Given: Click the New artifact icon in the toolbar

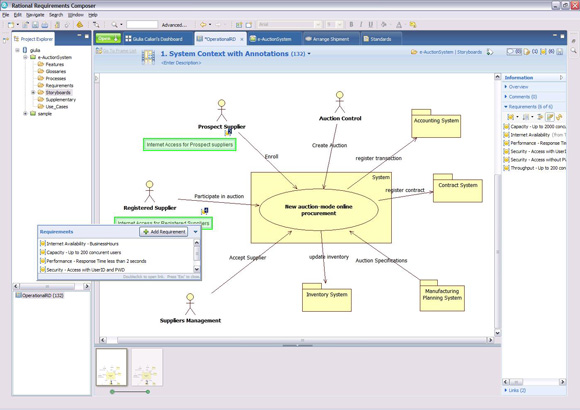Looking at the screenshot, I should [x=11, y=25].
